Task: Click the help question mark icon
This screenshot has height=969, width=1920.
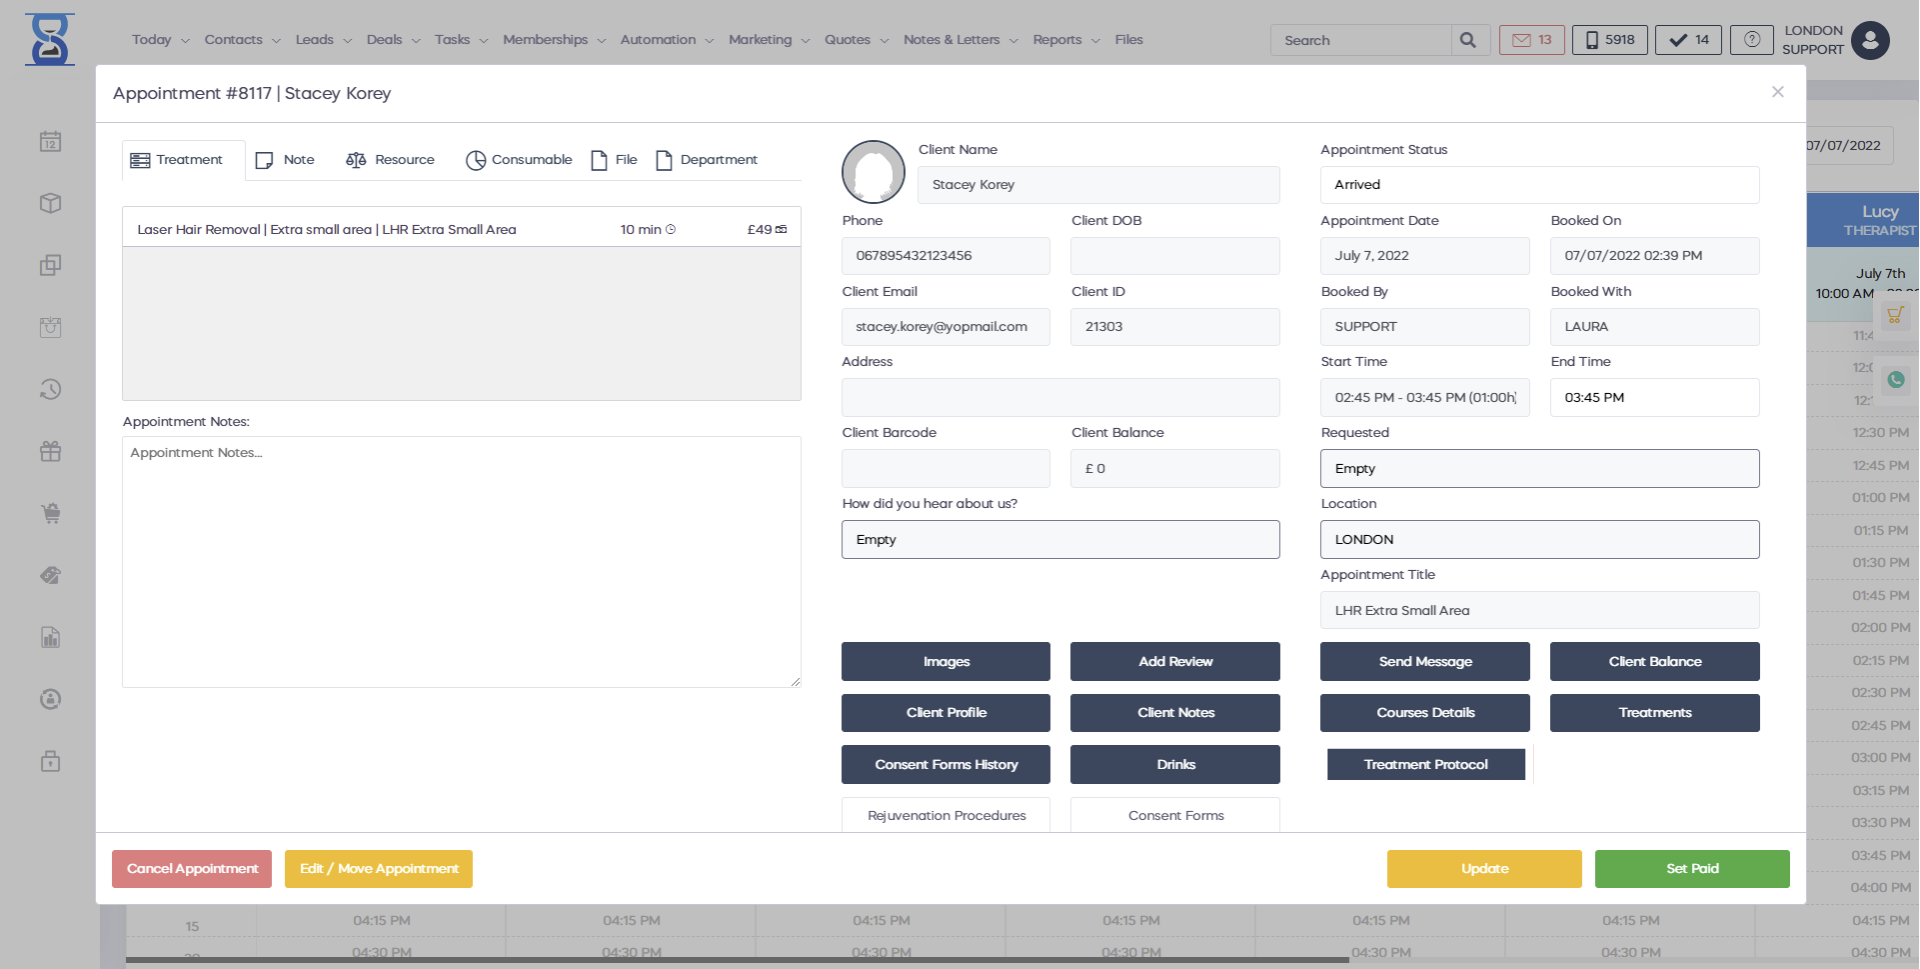Action: pyautogui.click(x=1751, y=40)
